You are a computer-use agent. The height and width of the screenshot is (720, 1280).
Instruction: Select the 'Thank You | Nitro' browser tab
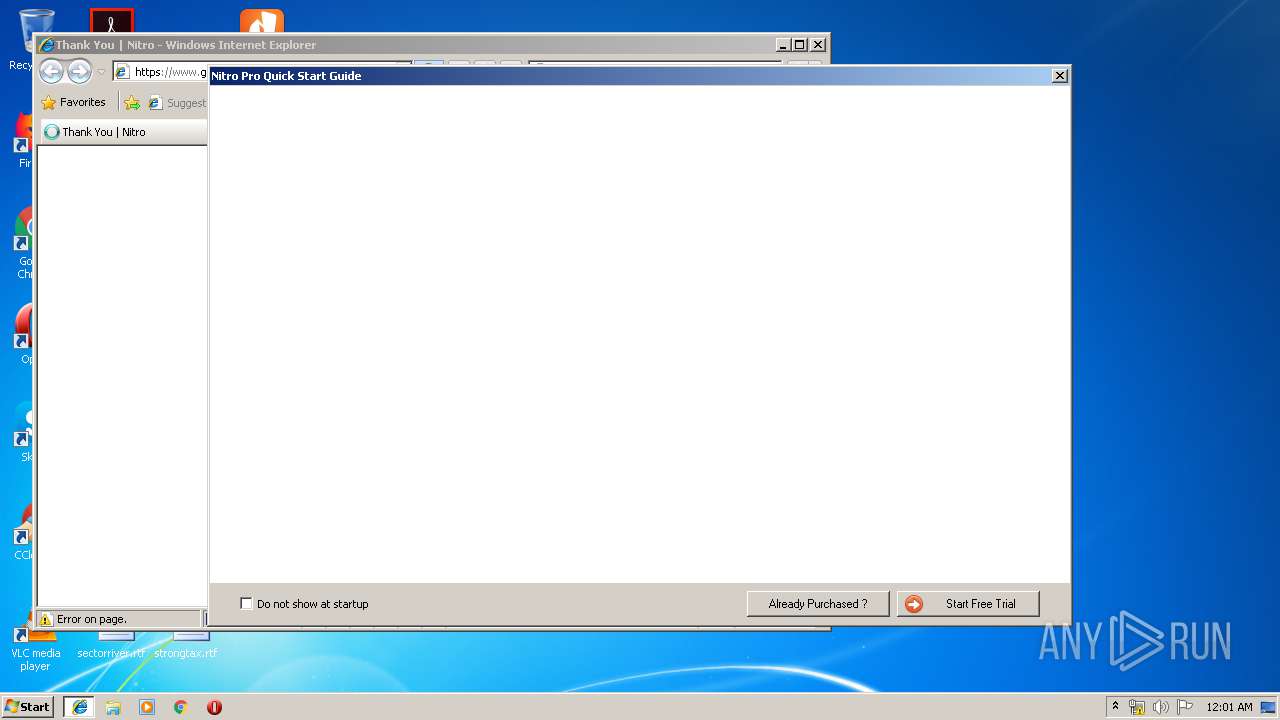pos(123,132)
